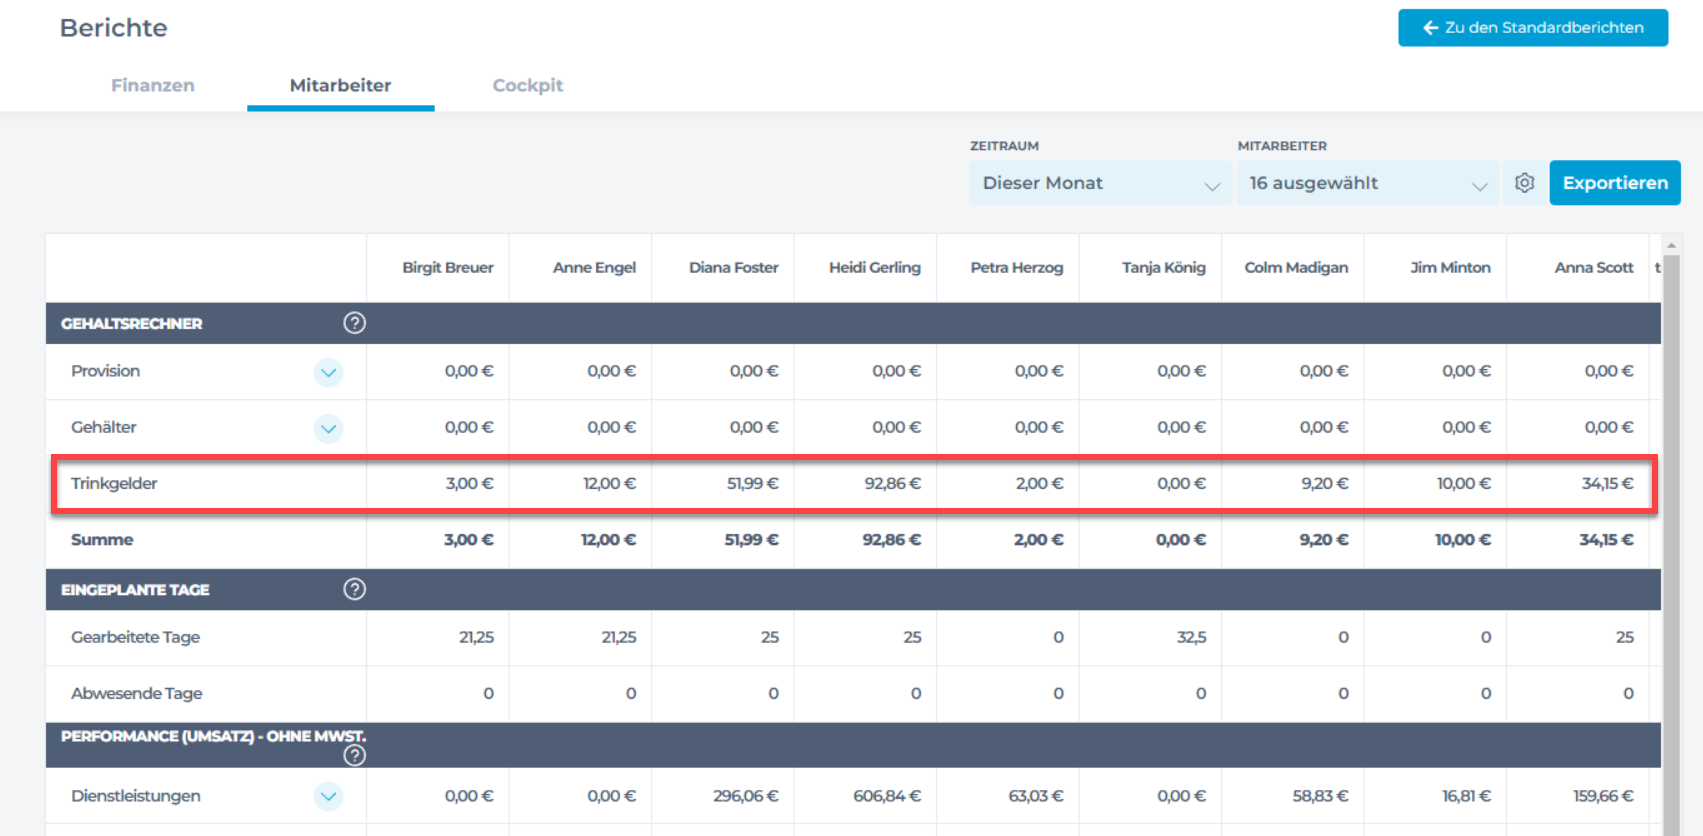1703x836 pixels.
Task: Click Jim Minton's Dienstleistungen value 16,81 €
Action: coord(1466,796)
